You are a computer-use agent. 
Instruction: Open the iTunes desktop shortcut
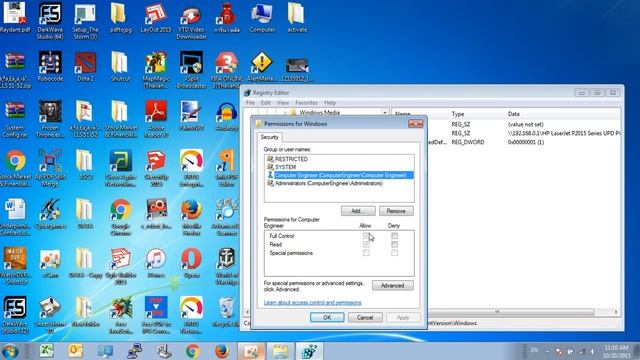pos(156,263)
